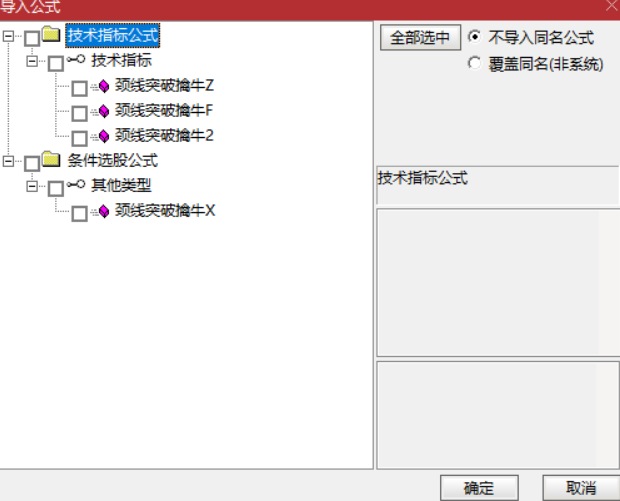Enable the 条件选股公式 folder checkbox
The image size is (620, 501).
click(x=32, y=163)
